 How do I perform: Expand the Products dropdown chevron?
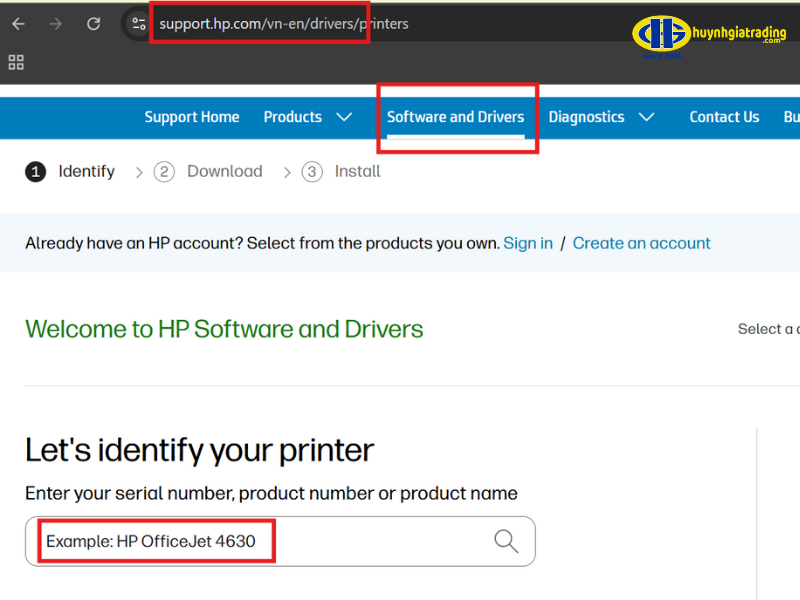pyautogui.click(x=344, y=117)
